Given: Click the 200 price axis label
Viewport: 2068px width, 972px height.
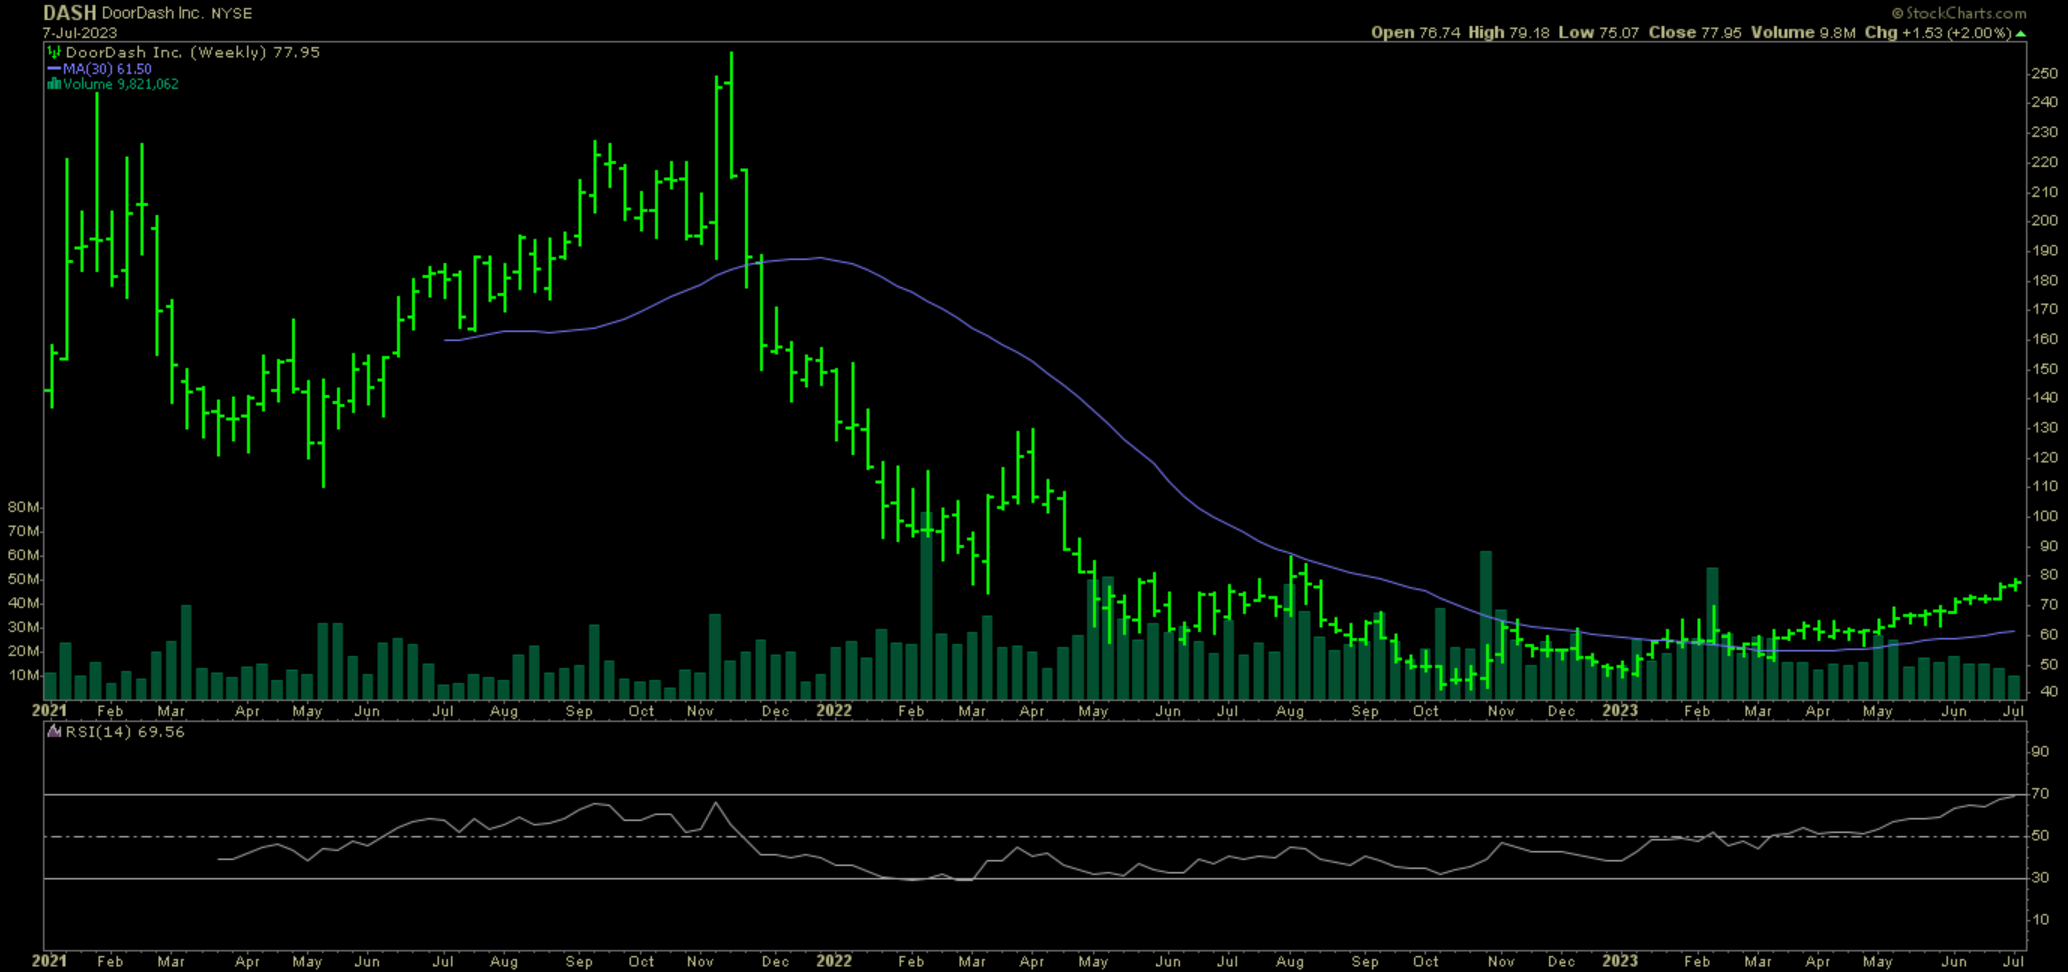Looking at the screenshot, I should [x=2044, y=222].
